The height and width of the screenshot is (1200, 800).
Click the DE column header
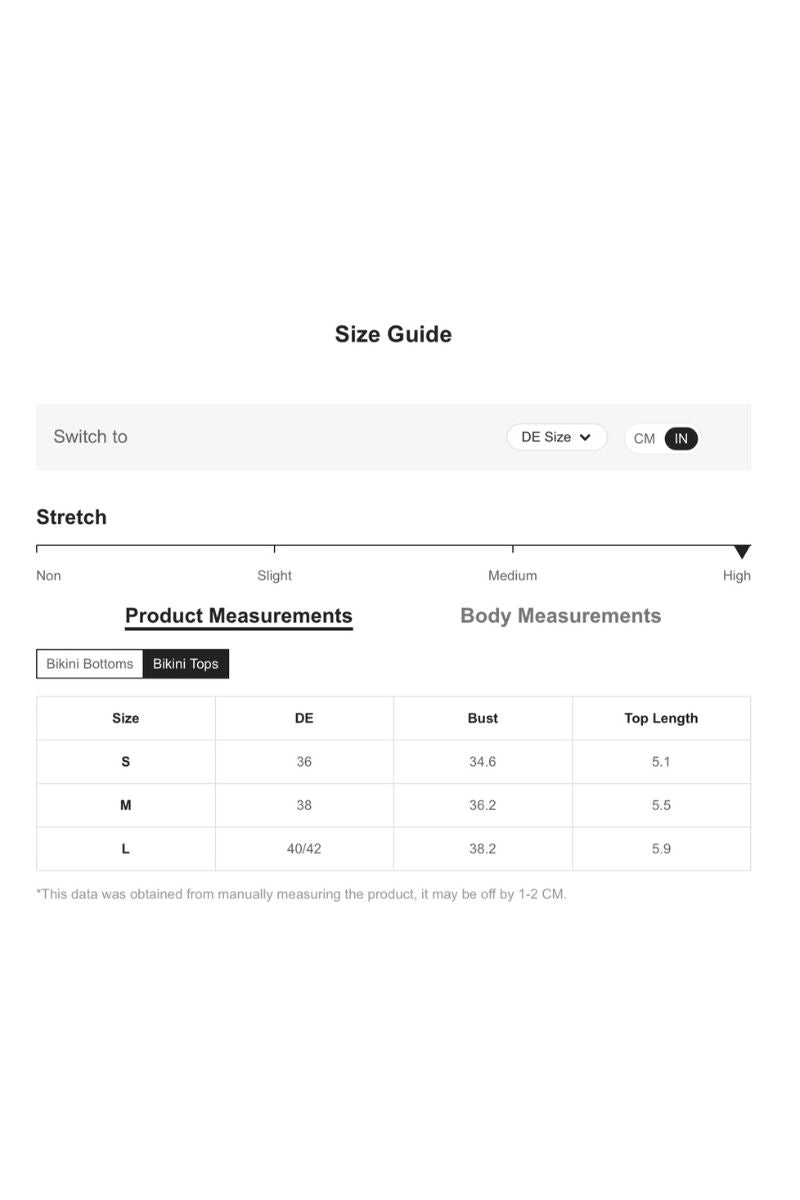coord(304,718)
